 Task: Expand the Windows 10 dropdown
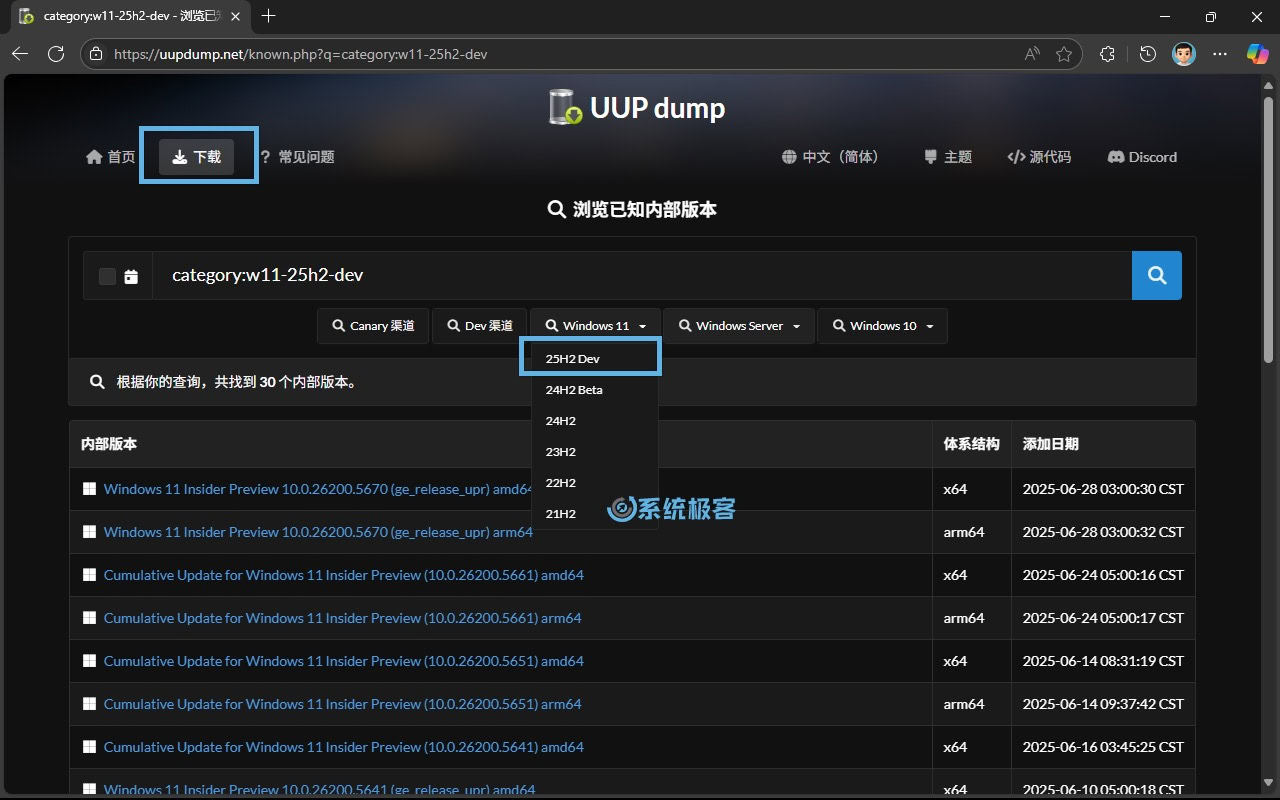click(x=882, y=326)
